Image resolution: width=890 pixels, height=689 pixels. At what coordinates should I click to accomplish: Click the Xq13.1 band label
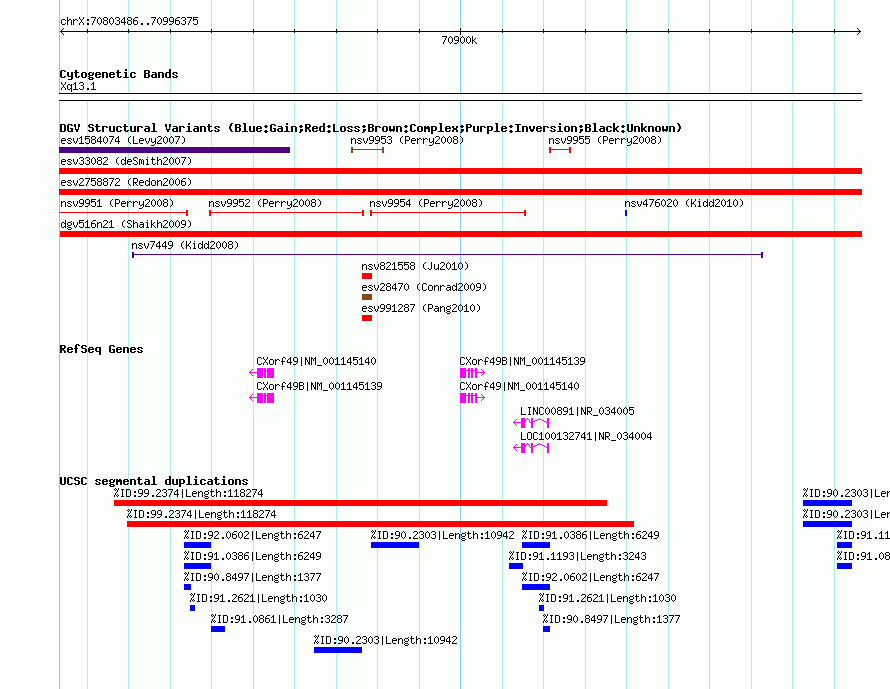click(78, 86)
